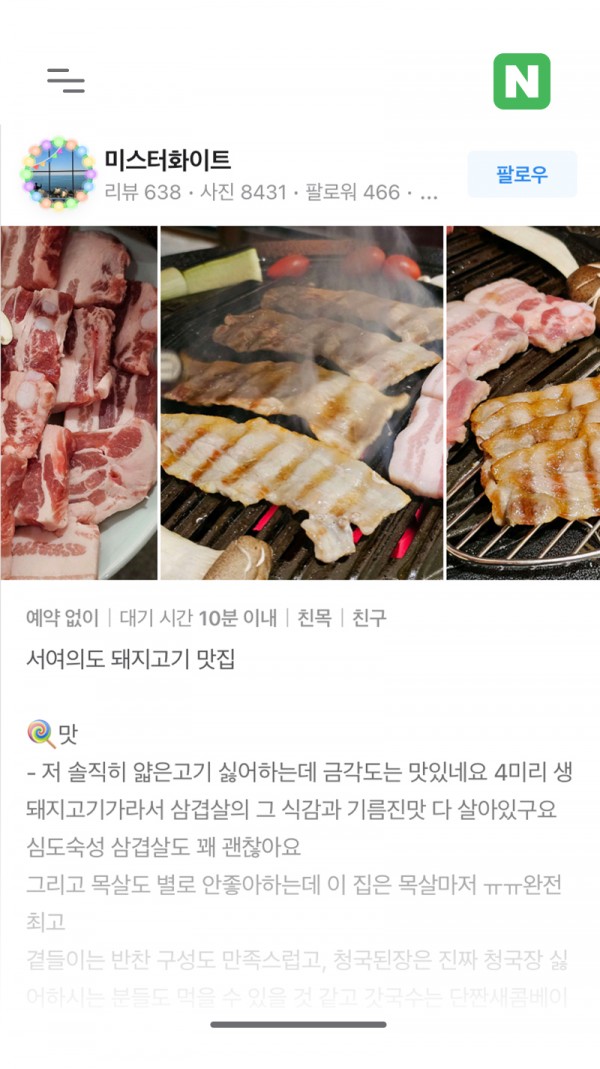Expand the faded review text at bottom
600x1069 pixels.
tap(298, 978)
